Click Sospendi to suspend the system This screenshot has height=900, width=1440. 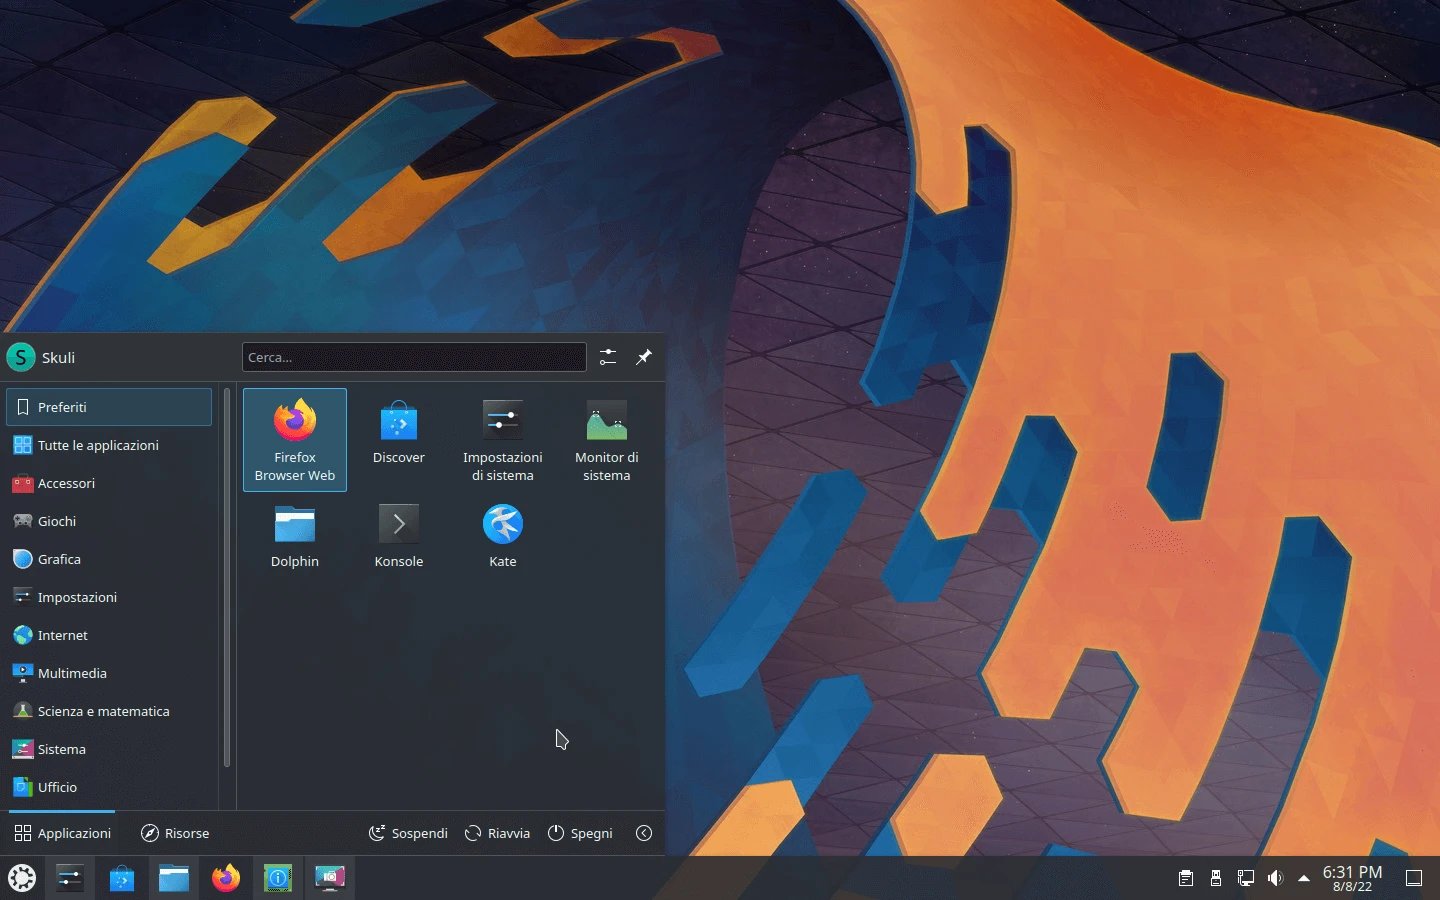pyautogui.click(x=408, y=833)
